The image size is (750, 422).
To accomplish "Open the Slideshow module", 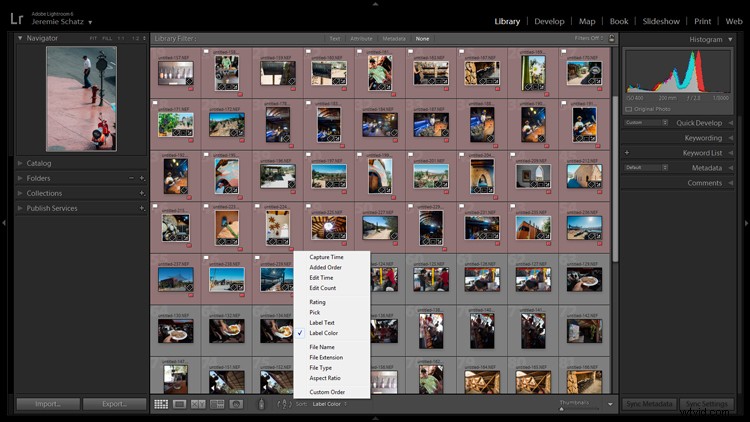I will [661, 21].
